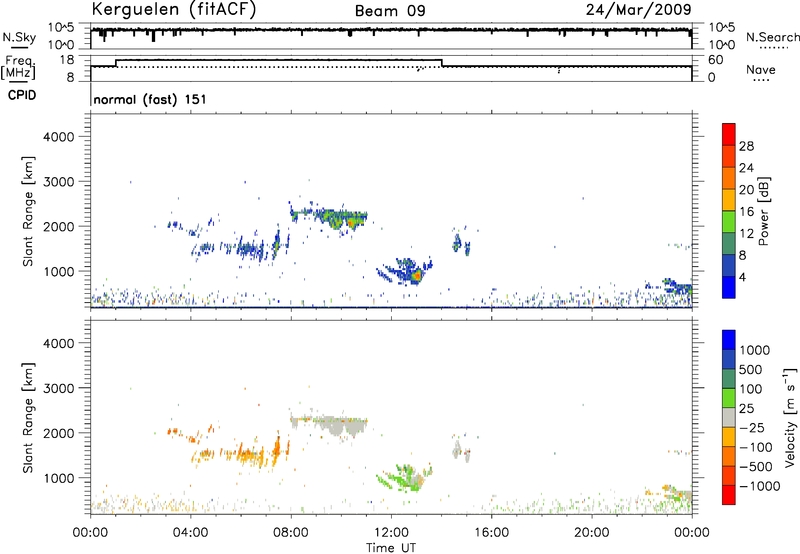Click the red-orange power echo near 13:00 UT

tap(417, 275)
